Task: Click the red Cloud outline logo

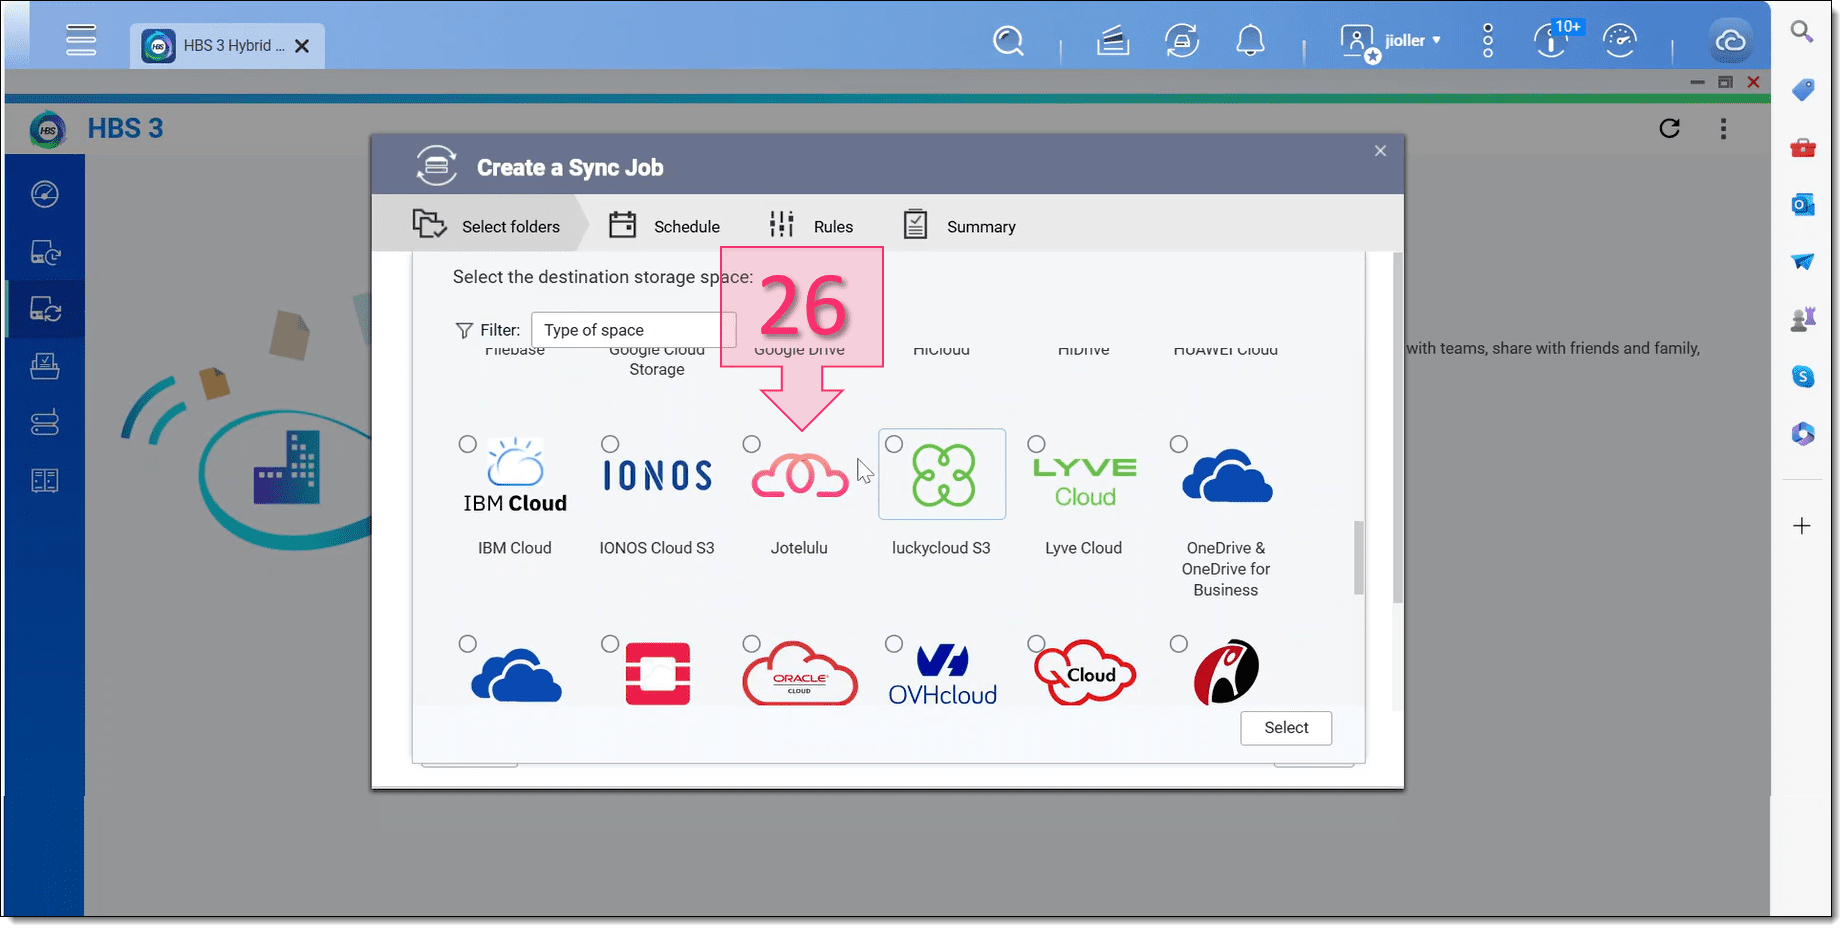Action: coord(1085,672)
